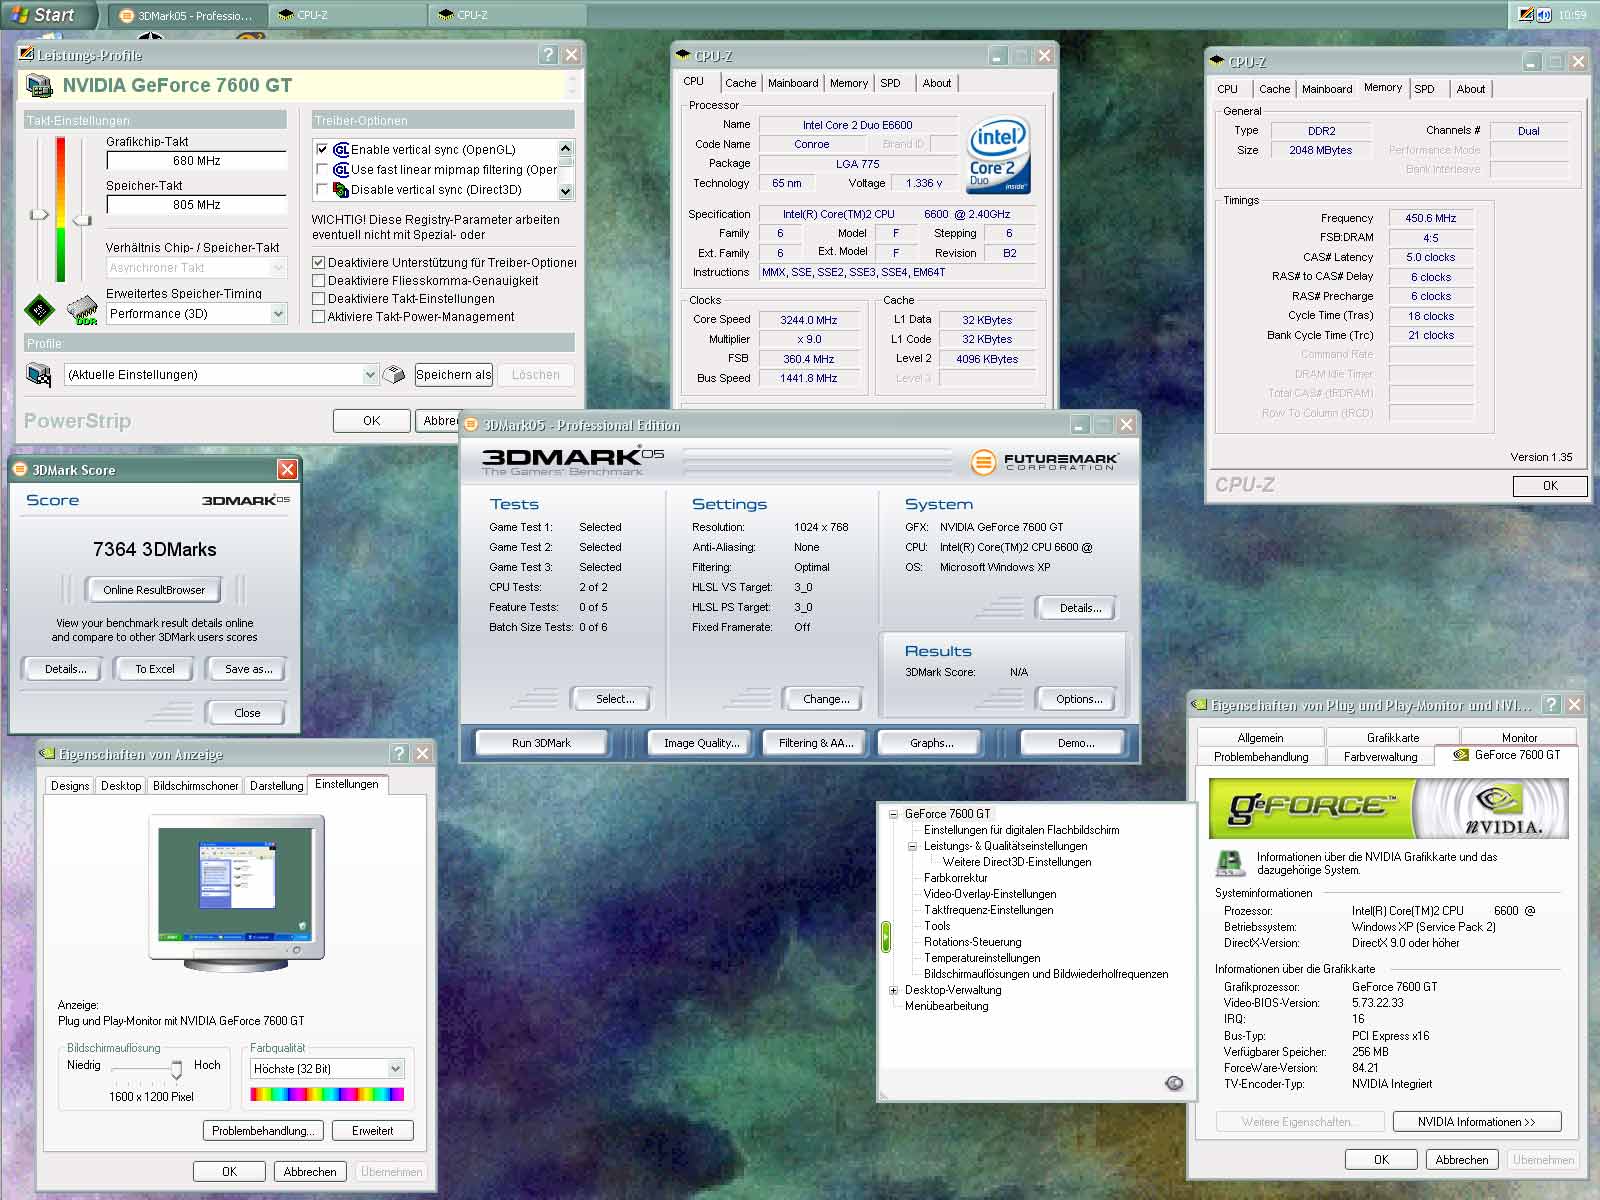Click the DDR memory chip icon
The width and height of the screenshot is (1600, 1200).
(83, 311)
